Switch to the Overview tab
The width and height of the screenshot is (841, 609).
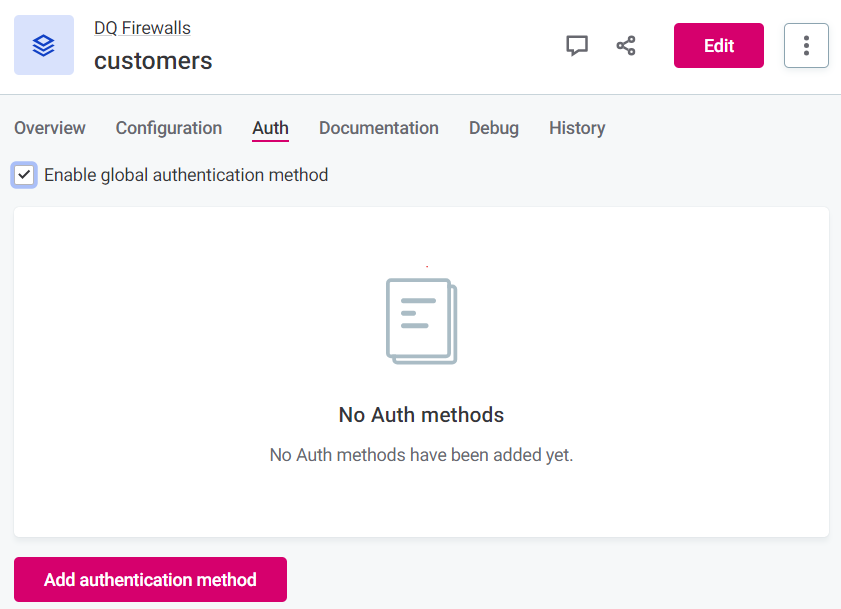[50, 128]
